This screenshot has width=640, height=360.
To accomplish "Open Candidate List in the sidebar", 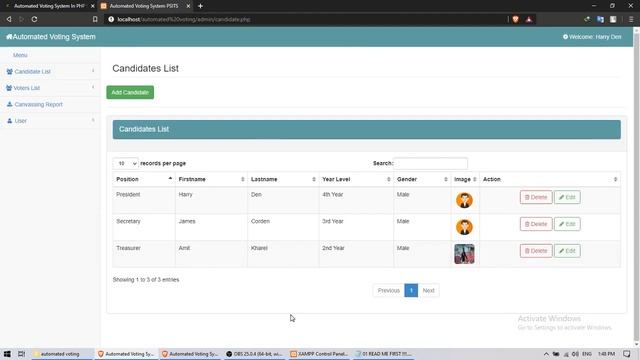I will [x=32, y=71].
